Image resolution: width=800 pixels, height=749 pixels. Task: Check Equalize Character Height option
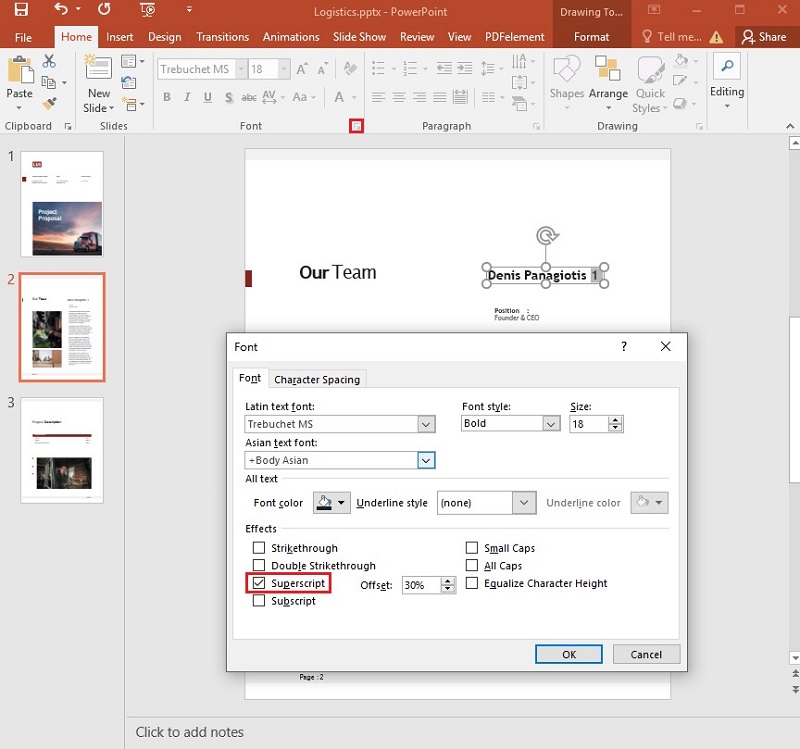[x=472, y=583]
